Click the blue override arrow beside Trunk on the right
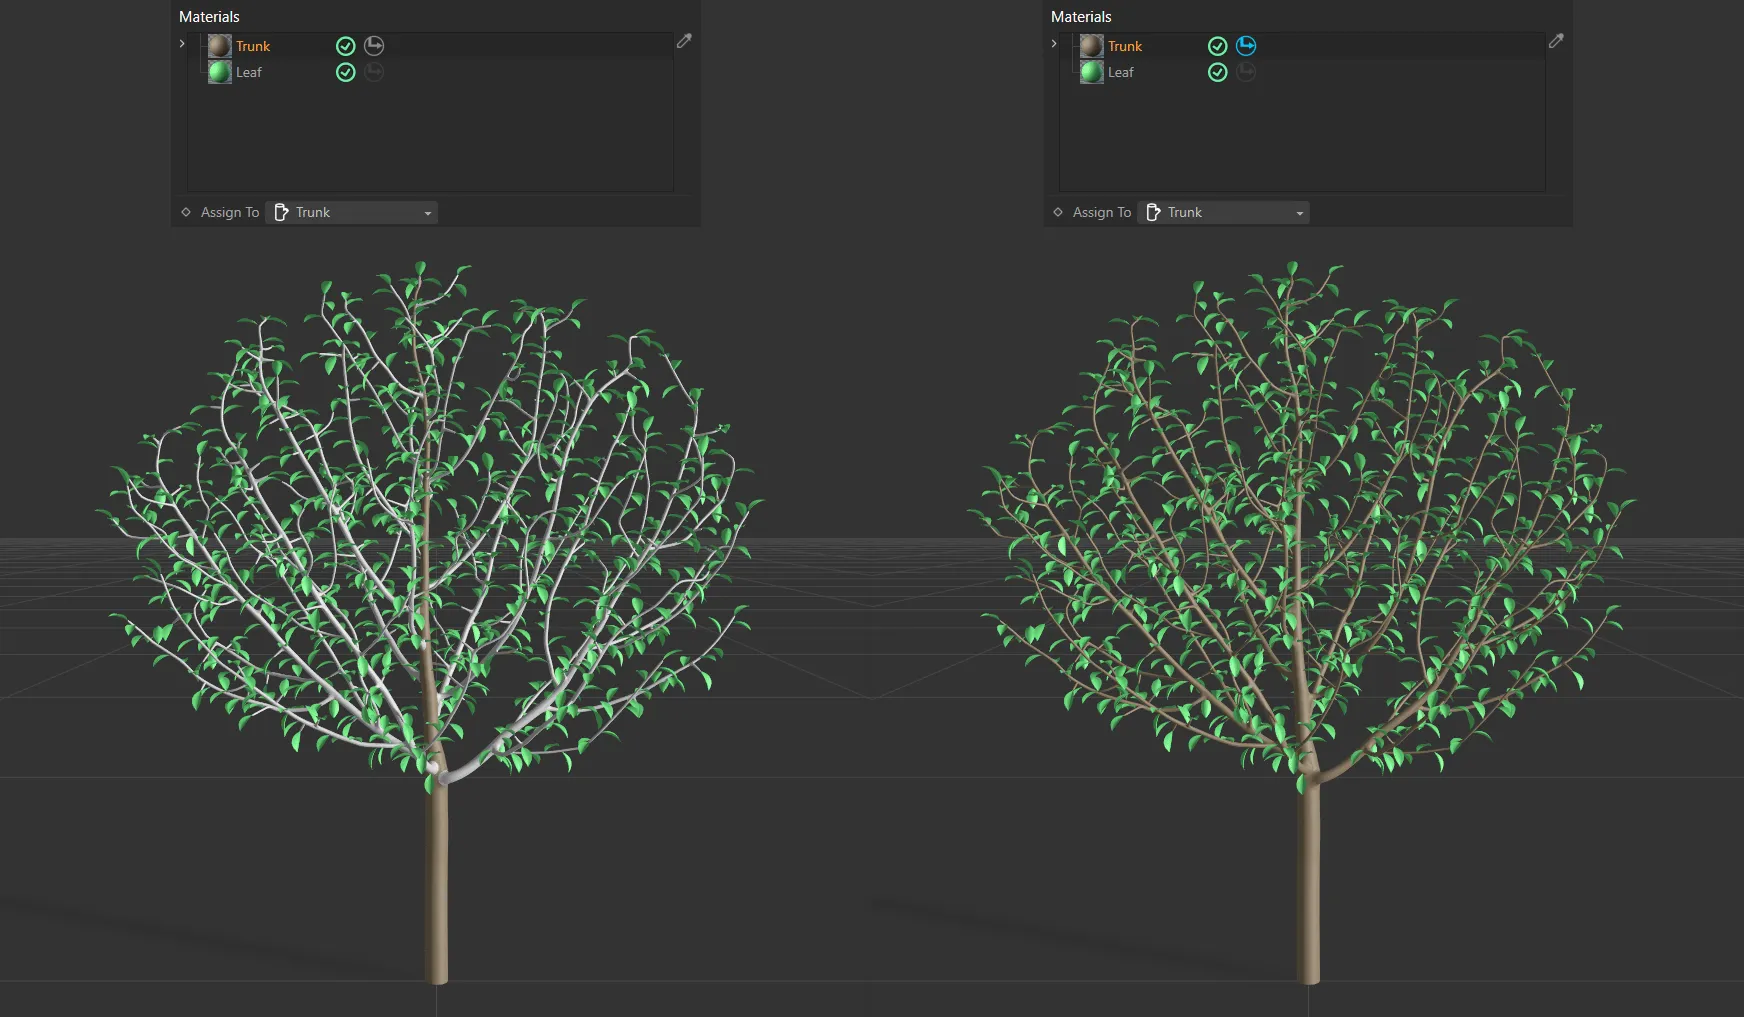The height and width of the screenshot is (1017, 1744). click(1245, 45)
